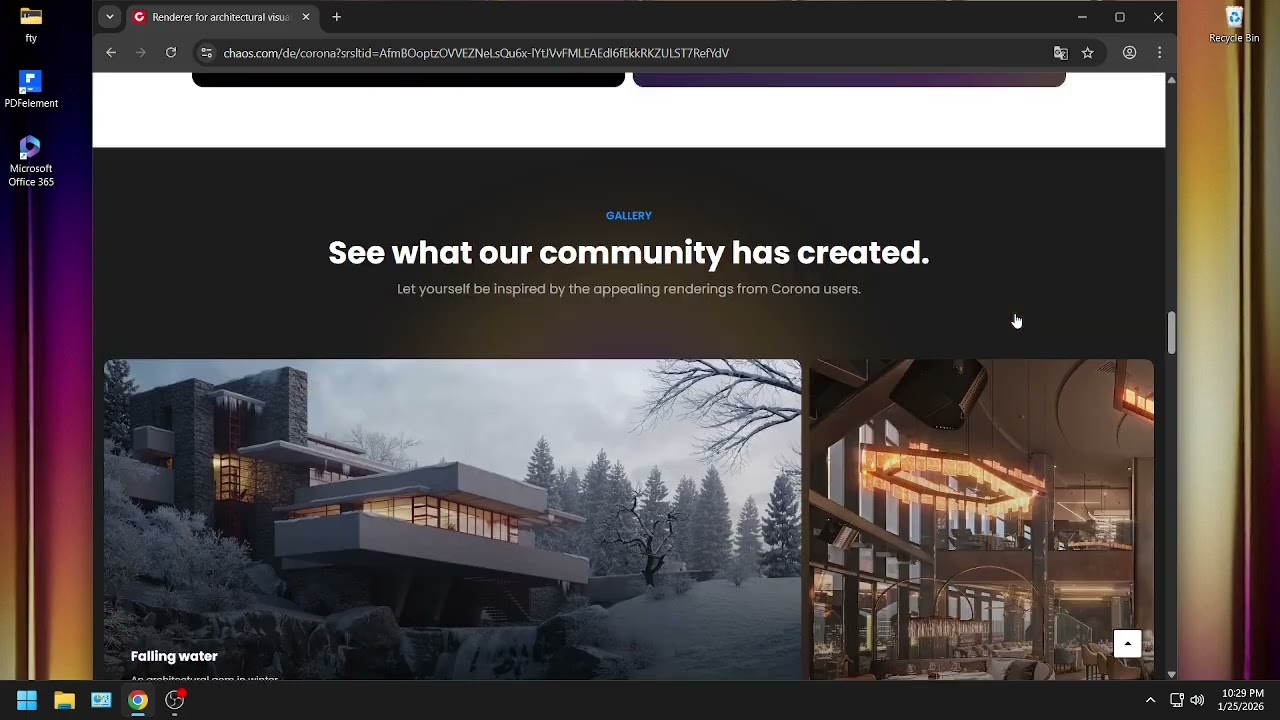Open Chrome's three-dot menu
The height and width of the screenshot is (720, 1280).
tap(1159, 53)
